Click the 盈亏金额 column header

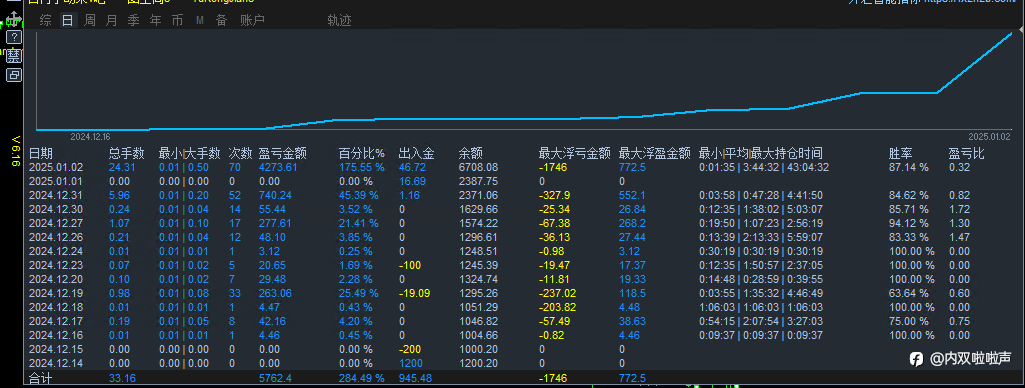(x=282, y=154)
